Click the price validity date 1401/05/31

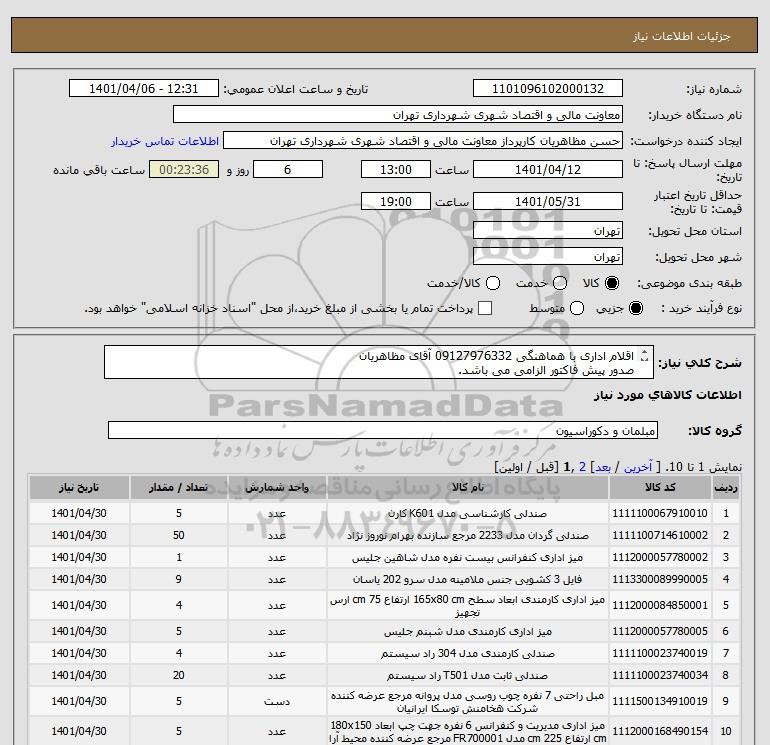[x=548, y=201]
